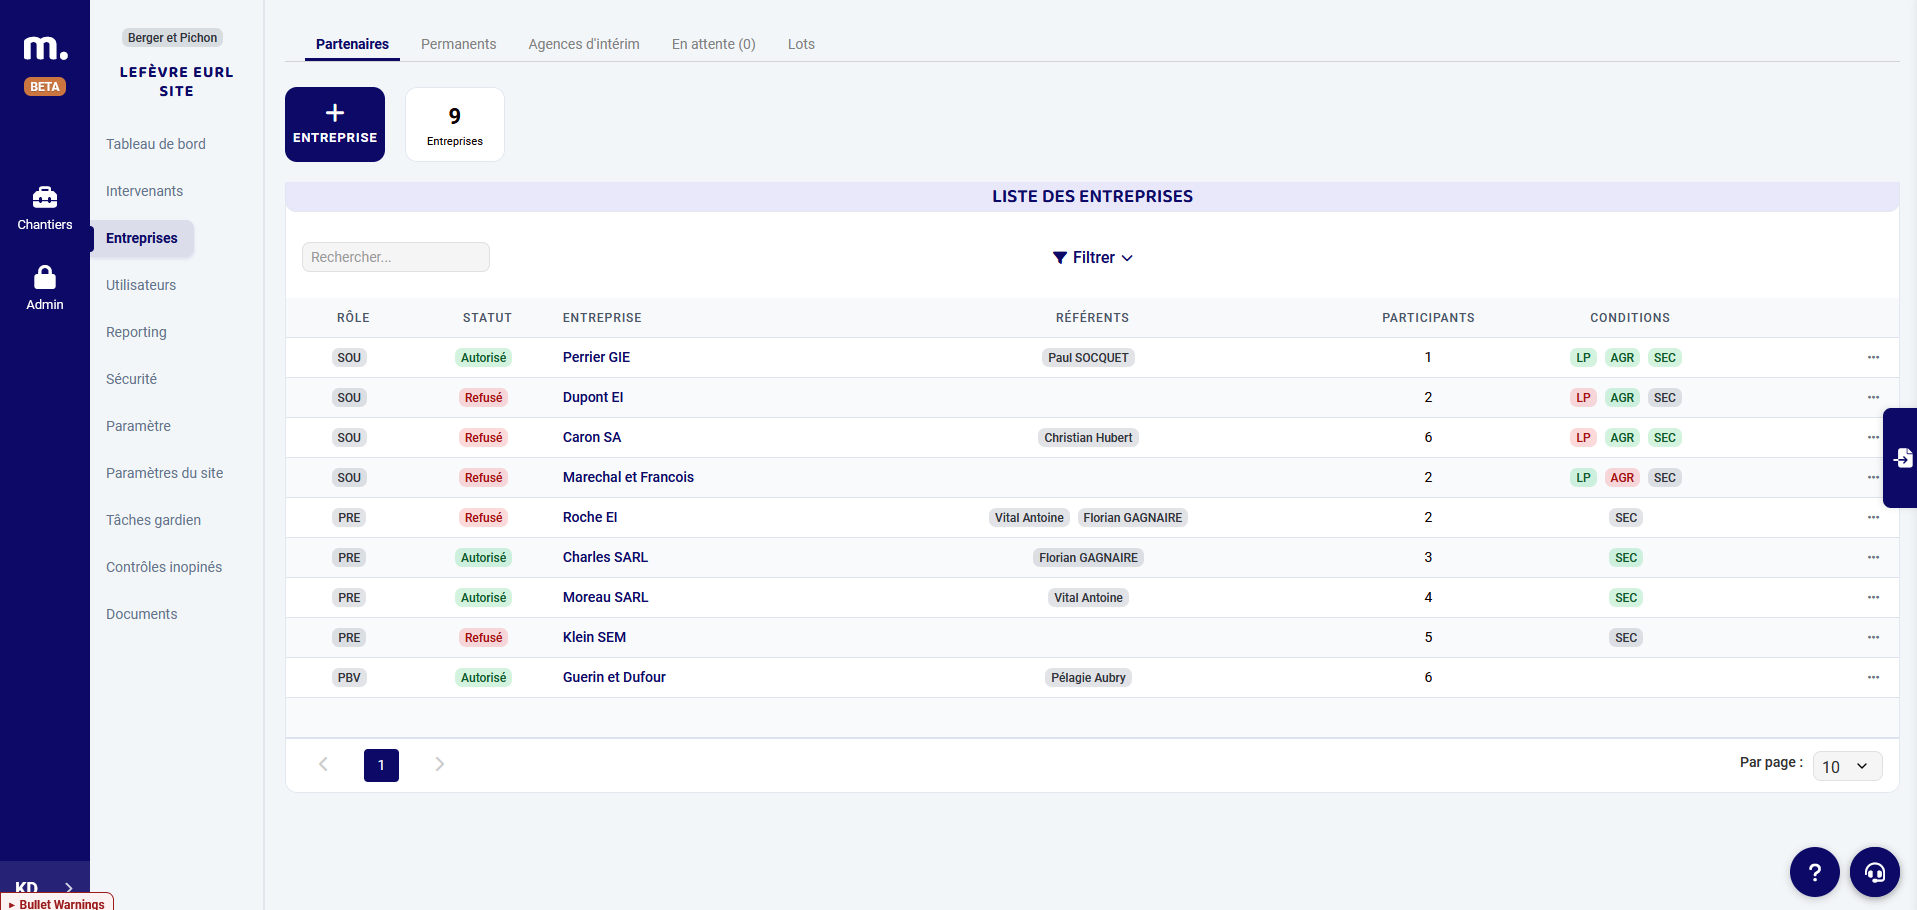This screenshot has width=1917, height=910.
Task: Click the Rechercher search field
Action: [x=395, y=257]
